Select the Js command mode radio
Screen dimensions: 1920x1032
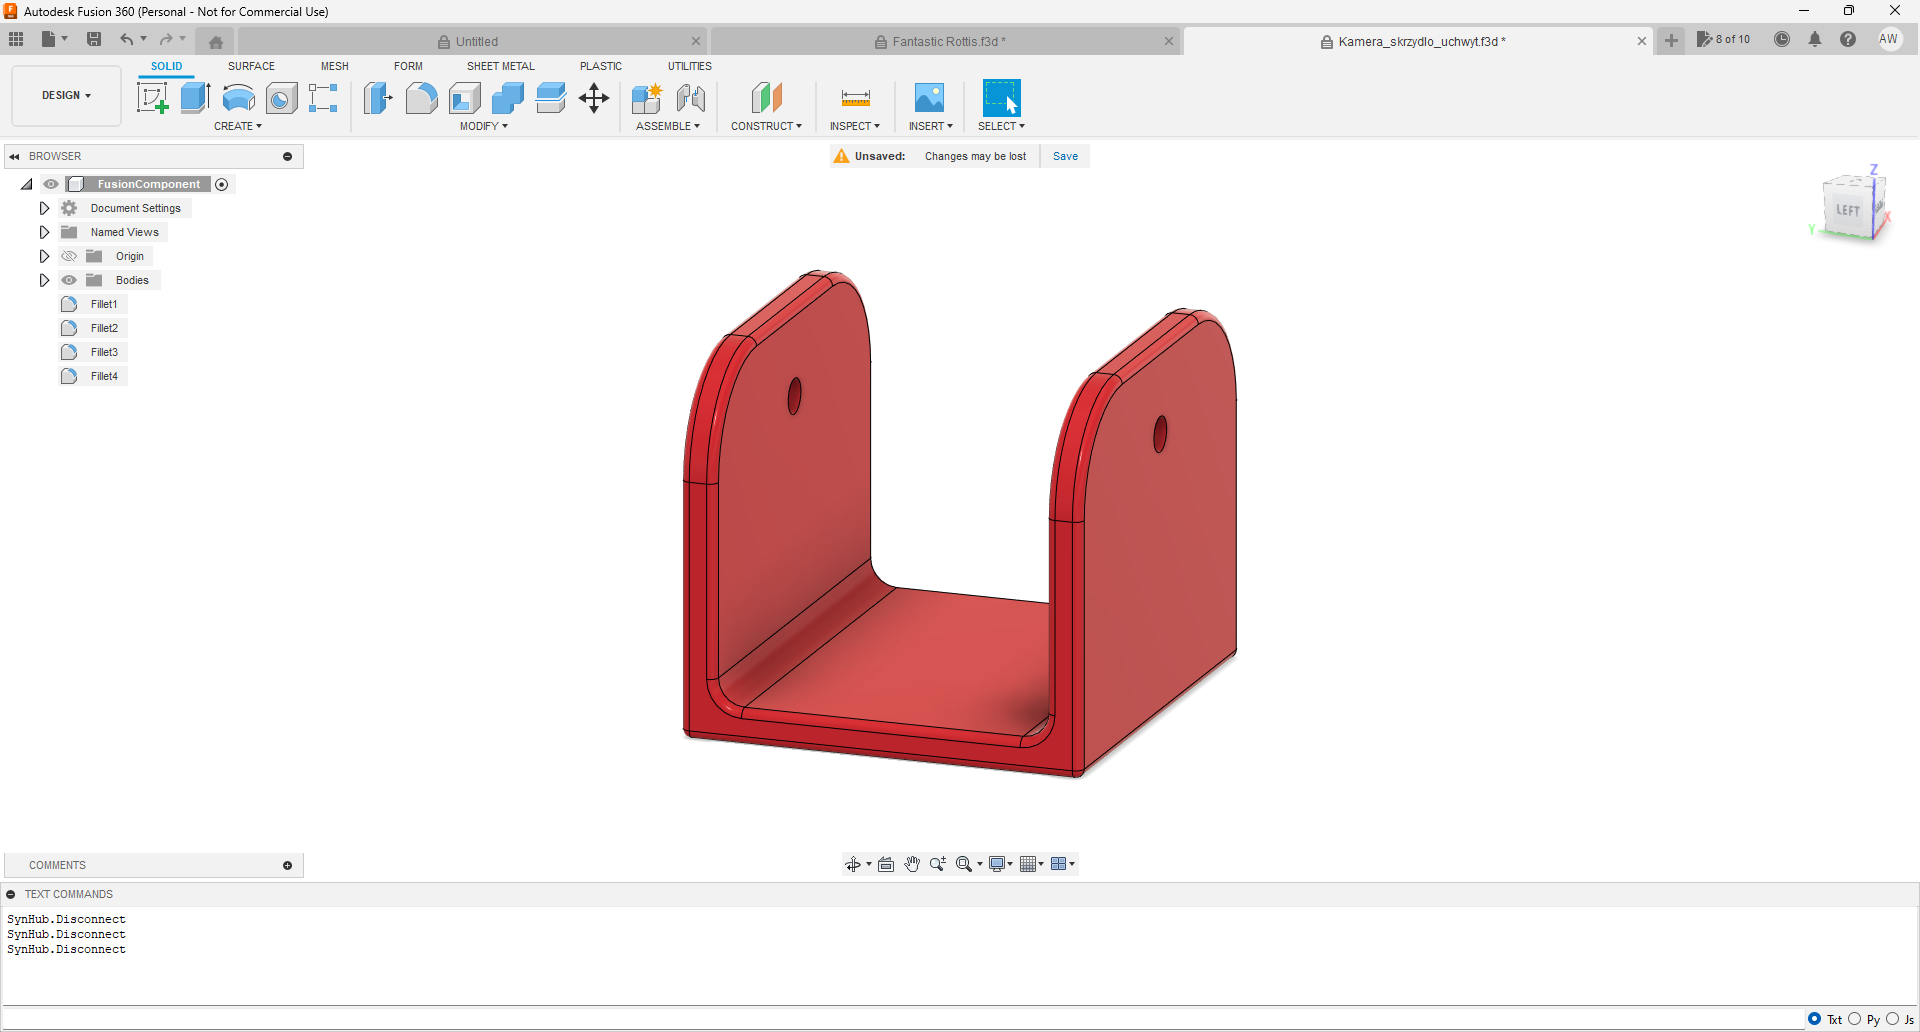pos(1893,1019)
